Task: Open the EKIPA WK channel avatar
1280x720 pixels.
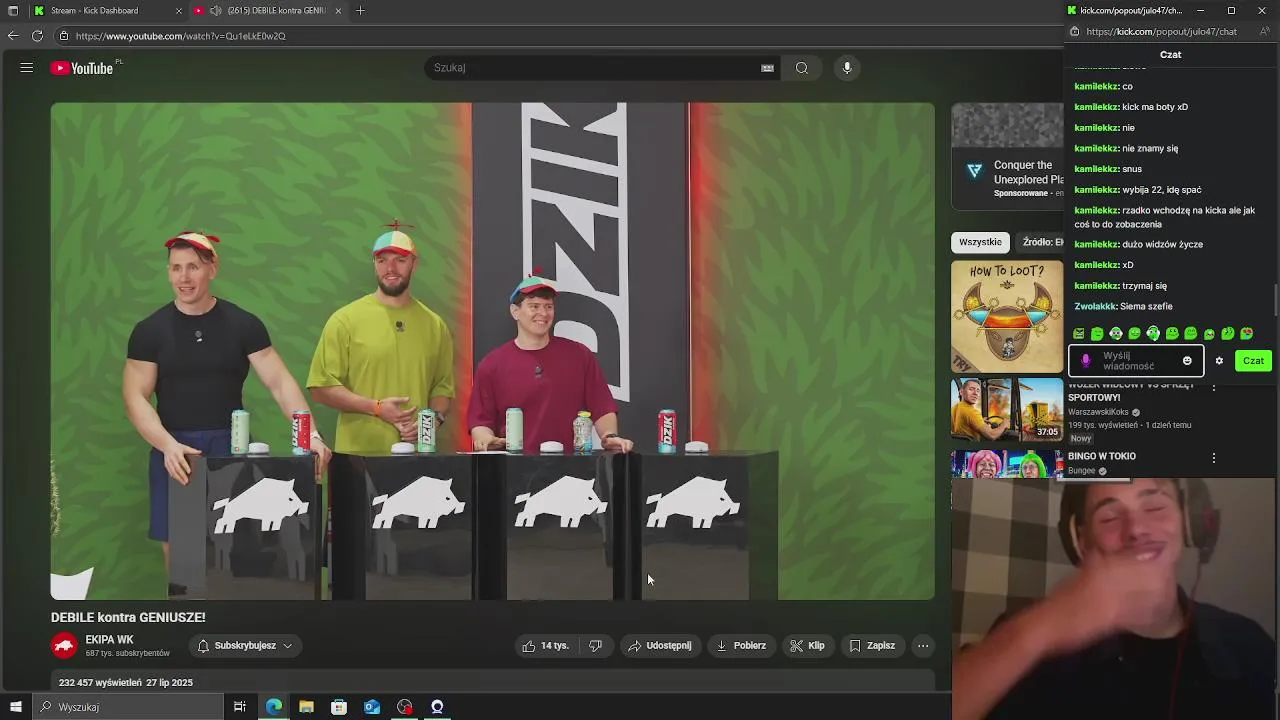Action: 65,646
